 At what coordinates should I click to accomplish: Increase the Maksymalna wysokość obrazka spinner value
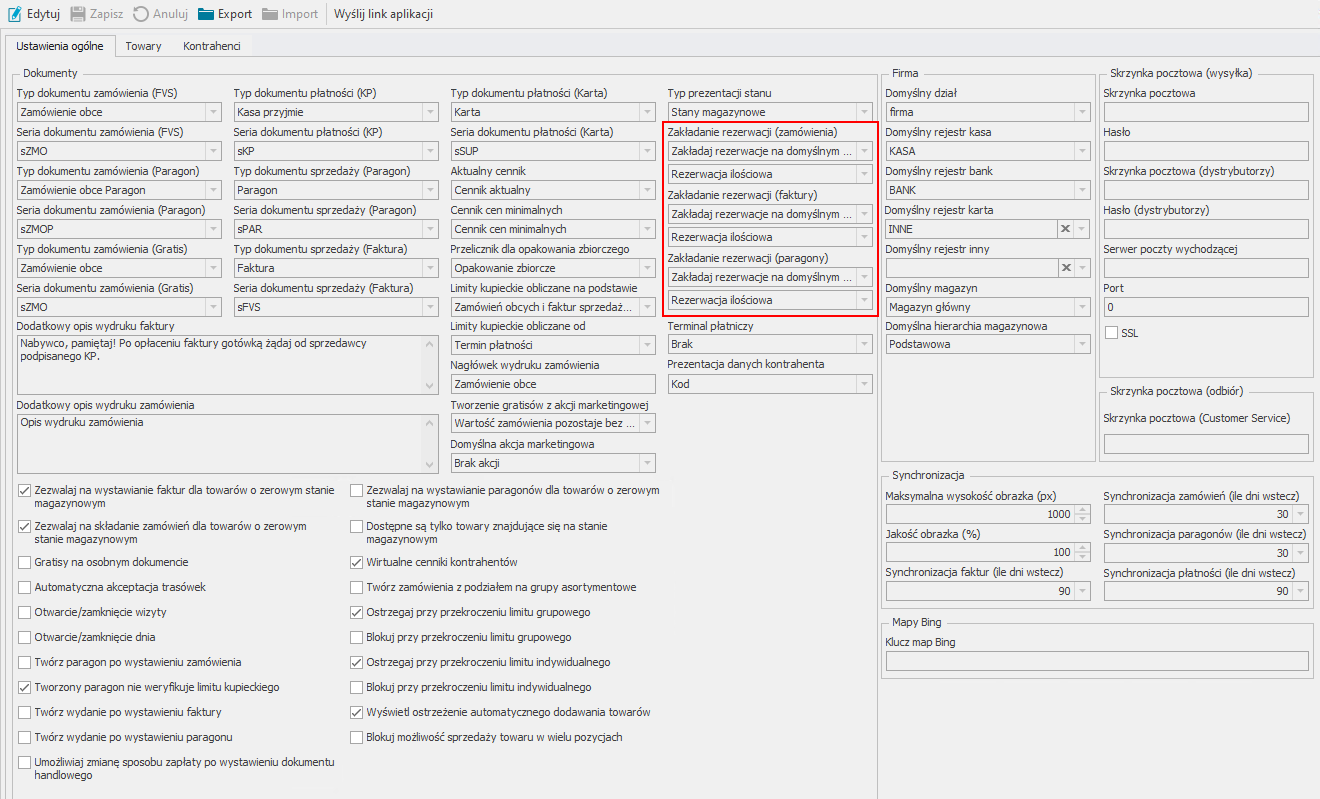[x=1082, y=509]
